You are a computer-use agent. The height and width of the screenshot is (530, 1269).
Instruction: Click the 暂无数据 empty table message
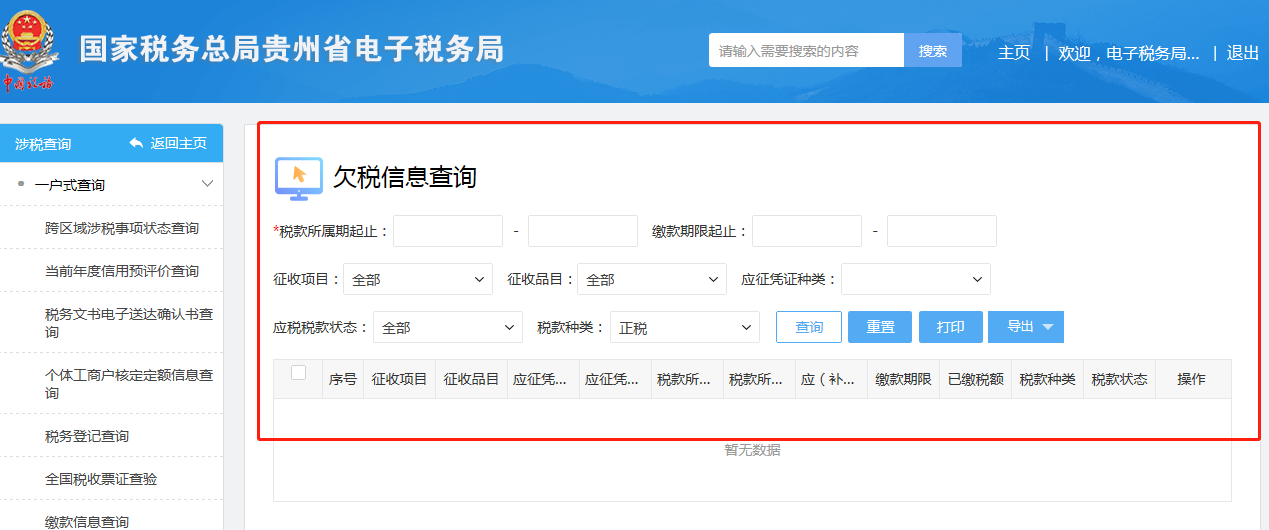pyautogui.click(x=753, y=450)
